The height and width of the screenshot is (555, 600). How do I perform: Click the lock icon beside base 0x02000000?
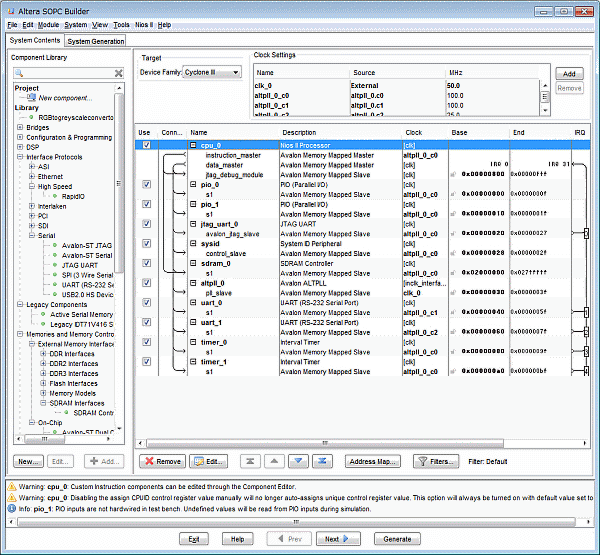click(x=453, y=273)
